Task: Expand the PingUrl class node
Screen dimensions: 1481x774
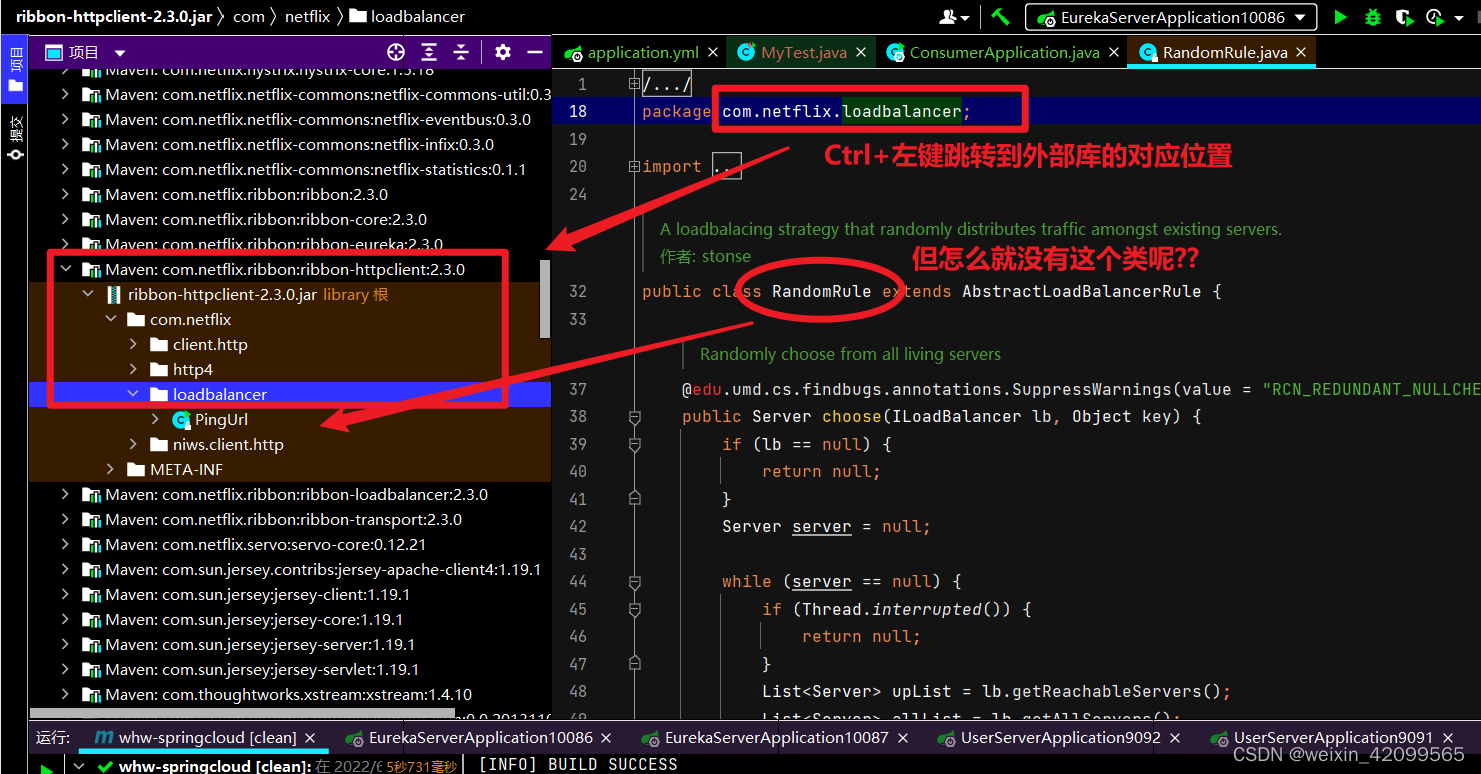Action: [x=155, y=420]
